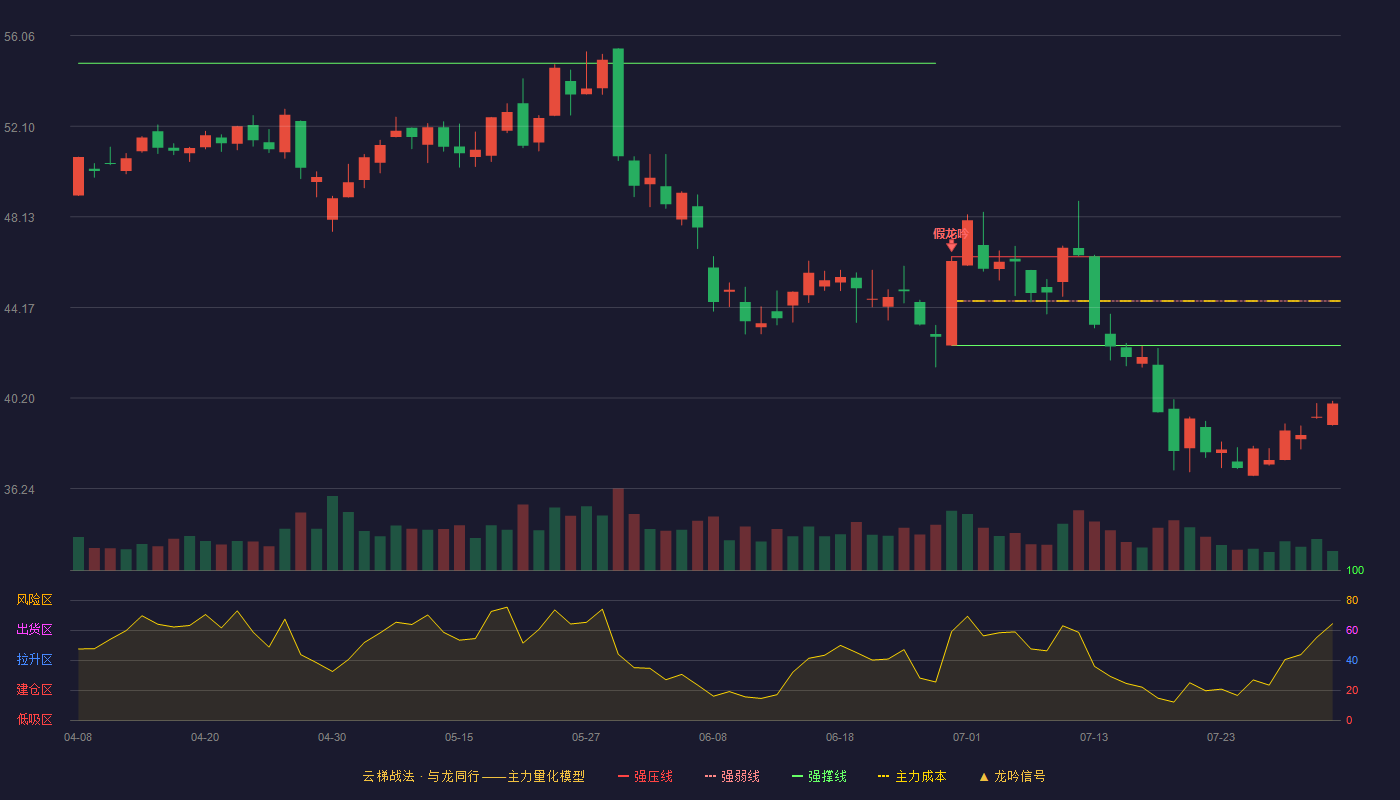Click the 拉升区 zone label
The width and height of the screenshot is (1400, 800).
[x=34, y=660]
